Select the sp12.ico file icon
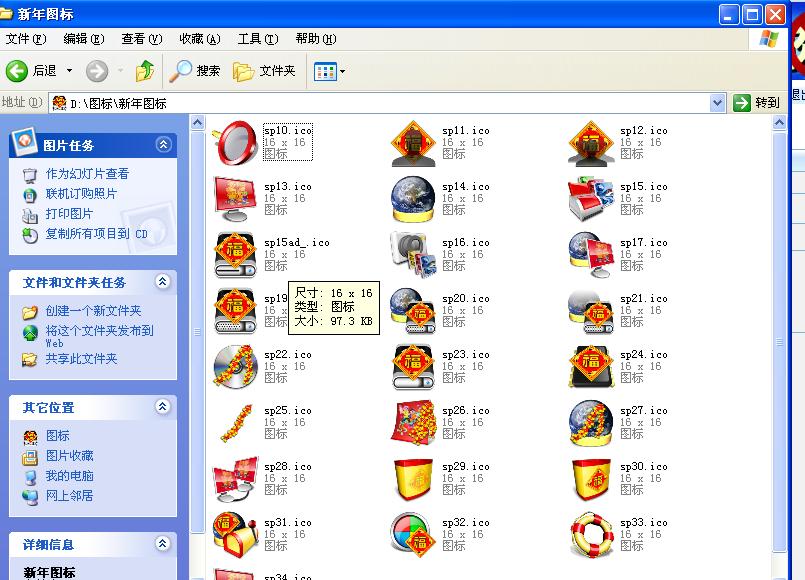 pyautogui.click(x=591, y=143)
